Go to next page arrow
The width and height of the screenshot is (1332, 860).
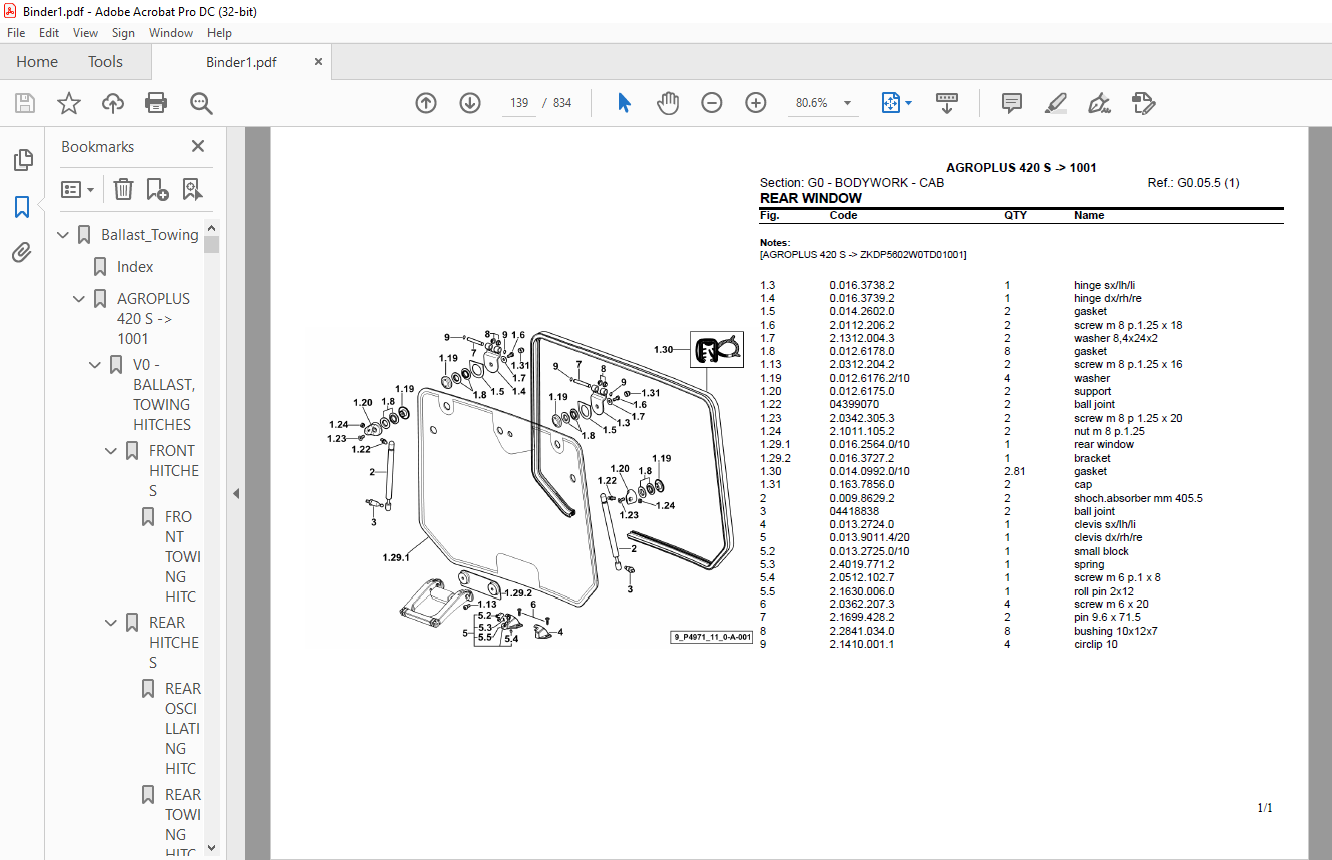point(470,103)
